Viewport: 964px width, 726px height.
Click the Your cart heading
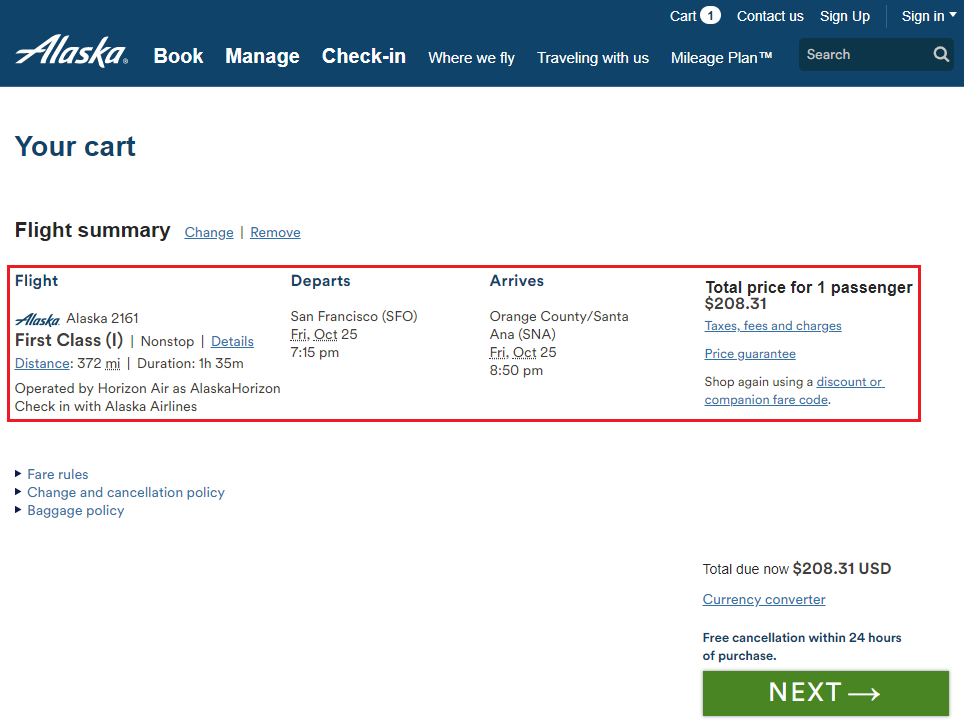pyautogui.click(x=75, y=146)
